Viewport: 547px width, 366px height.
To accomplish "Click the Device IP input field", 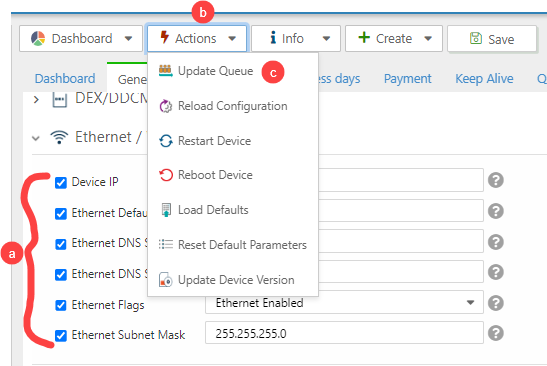I will [401, 180].
